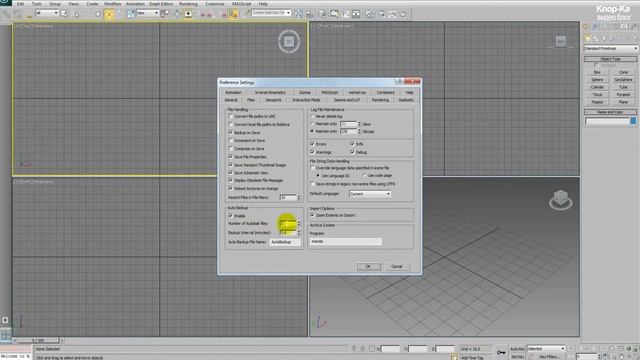
Task: Switch to the General tab
Action: 231,100
